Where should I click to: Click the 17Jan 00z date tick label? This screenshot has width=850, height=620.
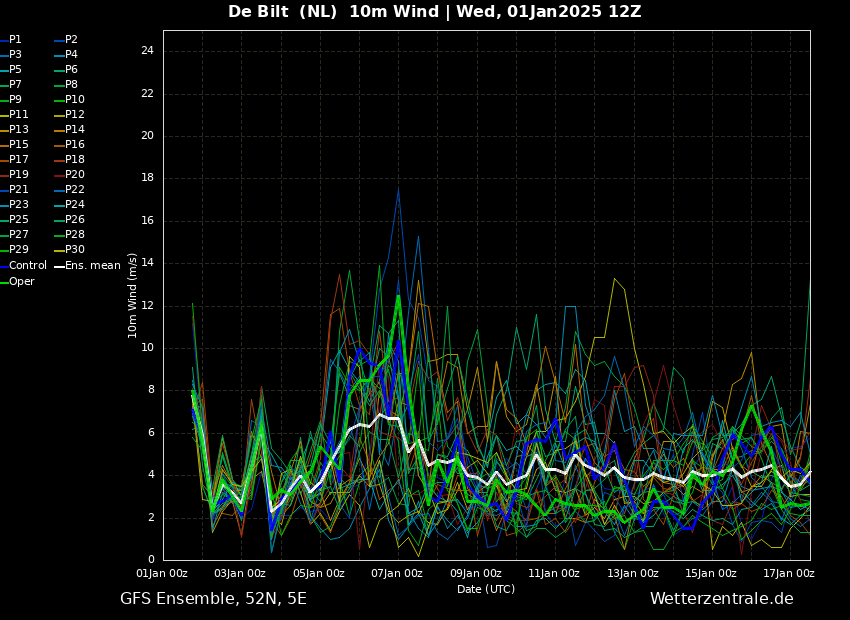[x=788, y=574]
